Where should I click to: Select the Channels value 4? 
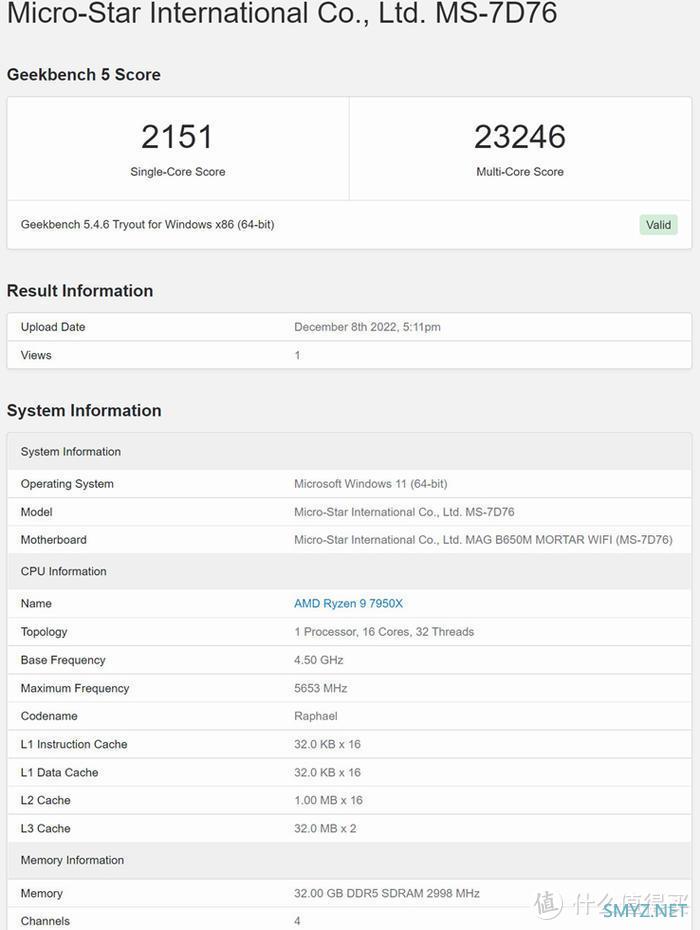pos(297,921)
